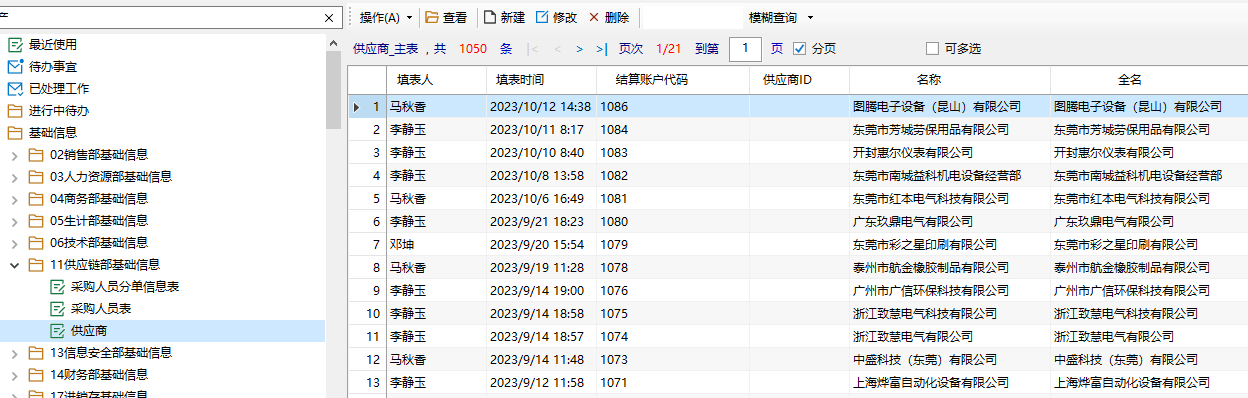Click the 供应商 form icon in tree

[x=58, y=331]
